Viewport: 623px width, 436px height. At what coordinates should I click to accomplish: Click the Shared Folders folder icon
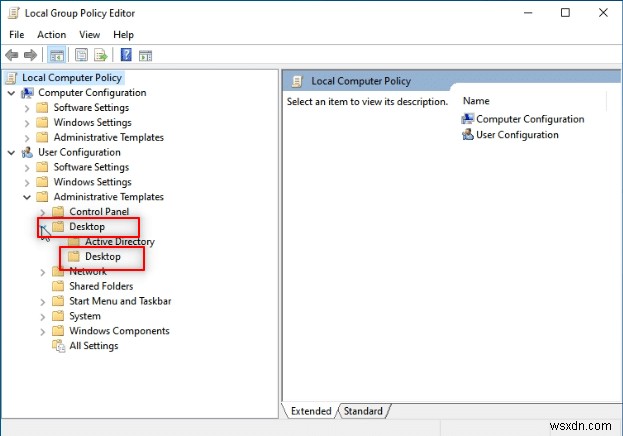point(58,286)
